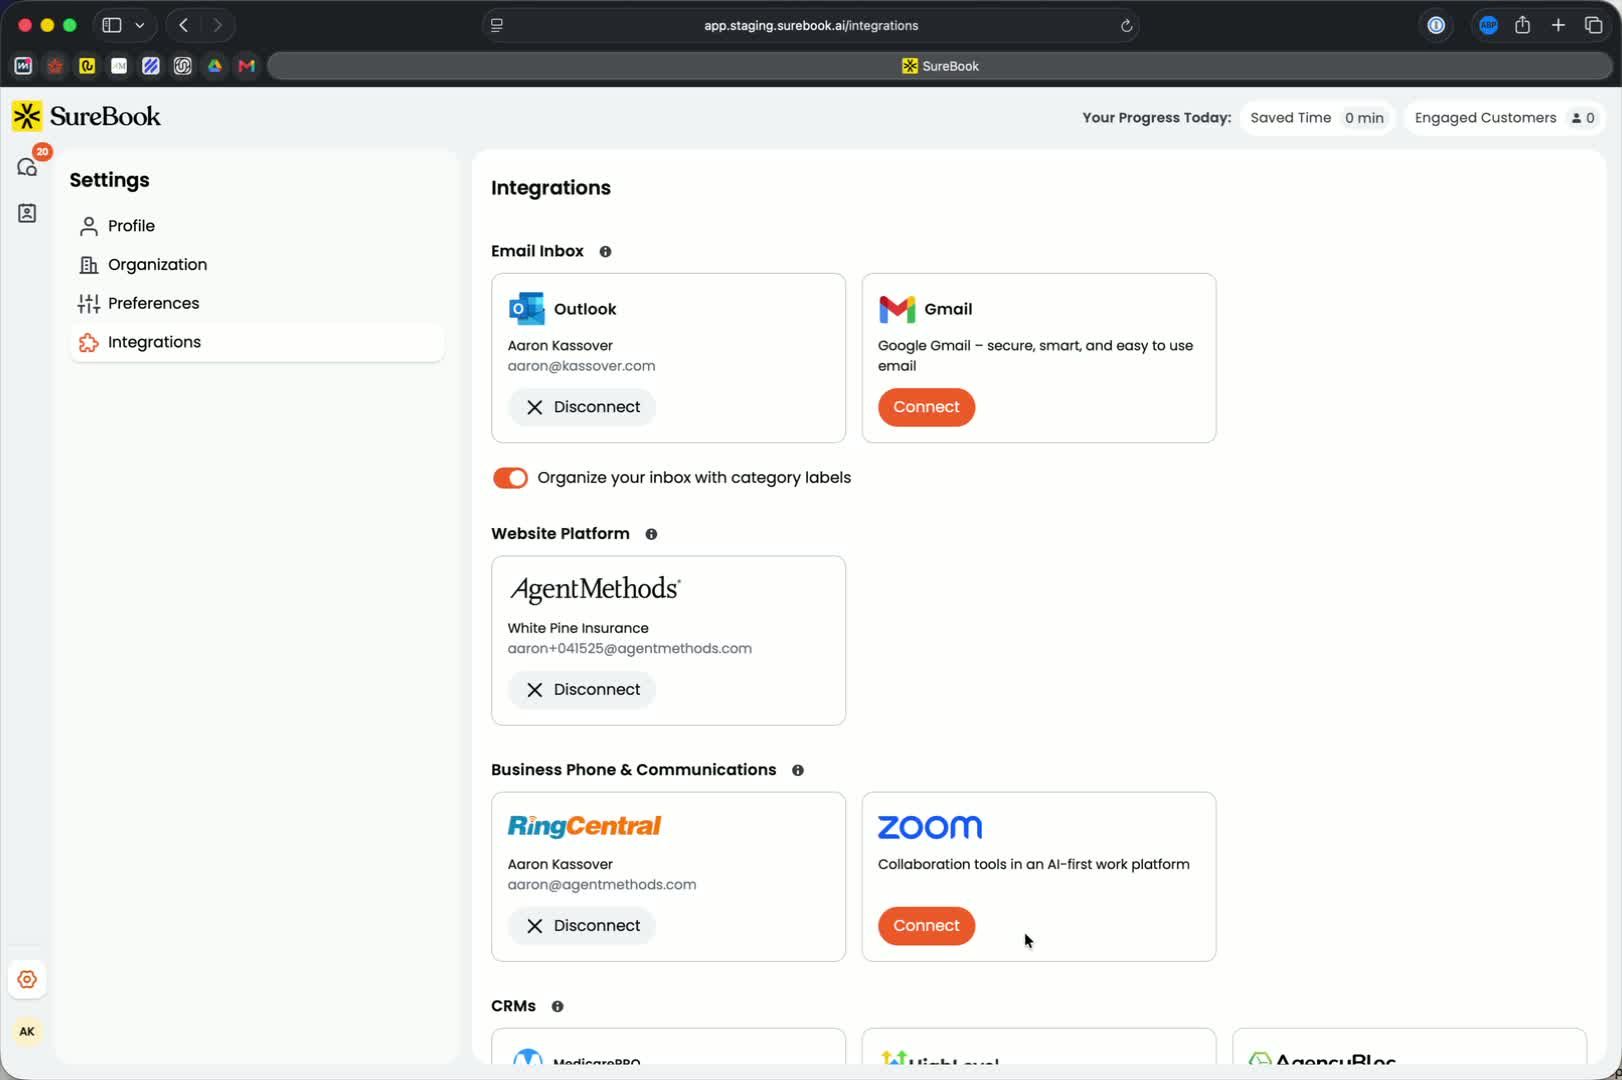
Task: Click the Safari share icon
Action: (x=1522, y=25)
